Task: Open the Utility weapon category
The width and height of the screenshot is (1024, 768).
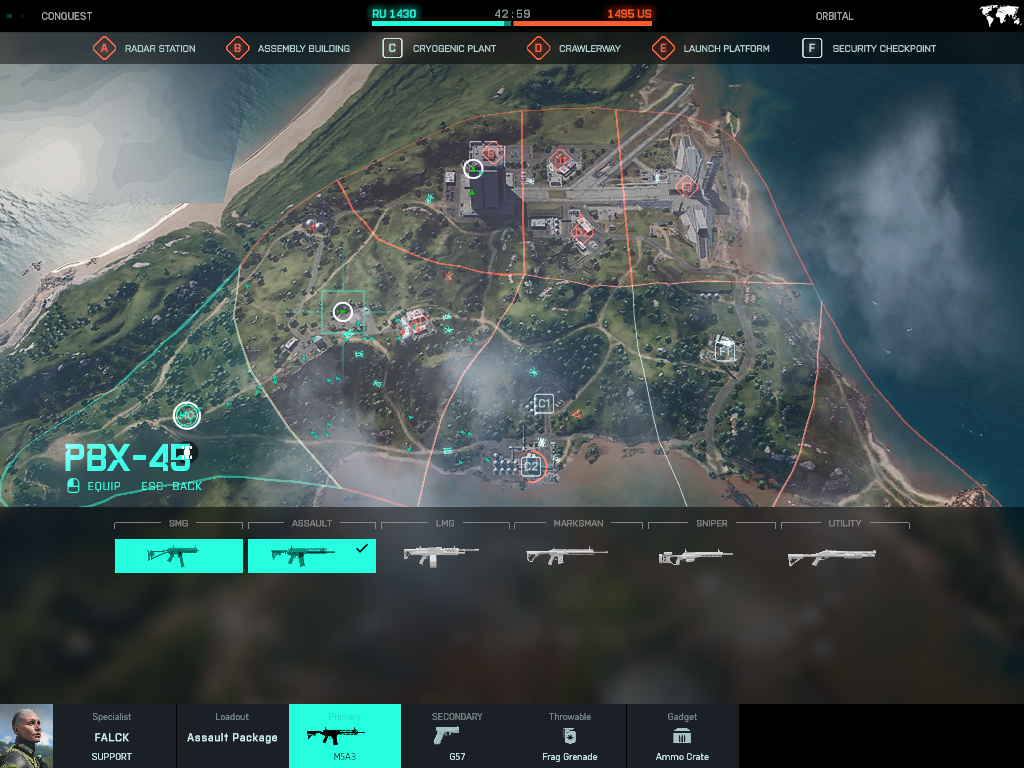Action: 844,523
